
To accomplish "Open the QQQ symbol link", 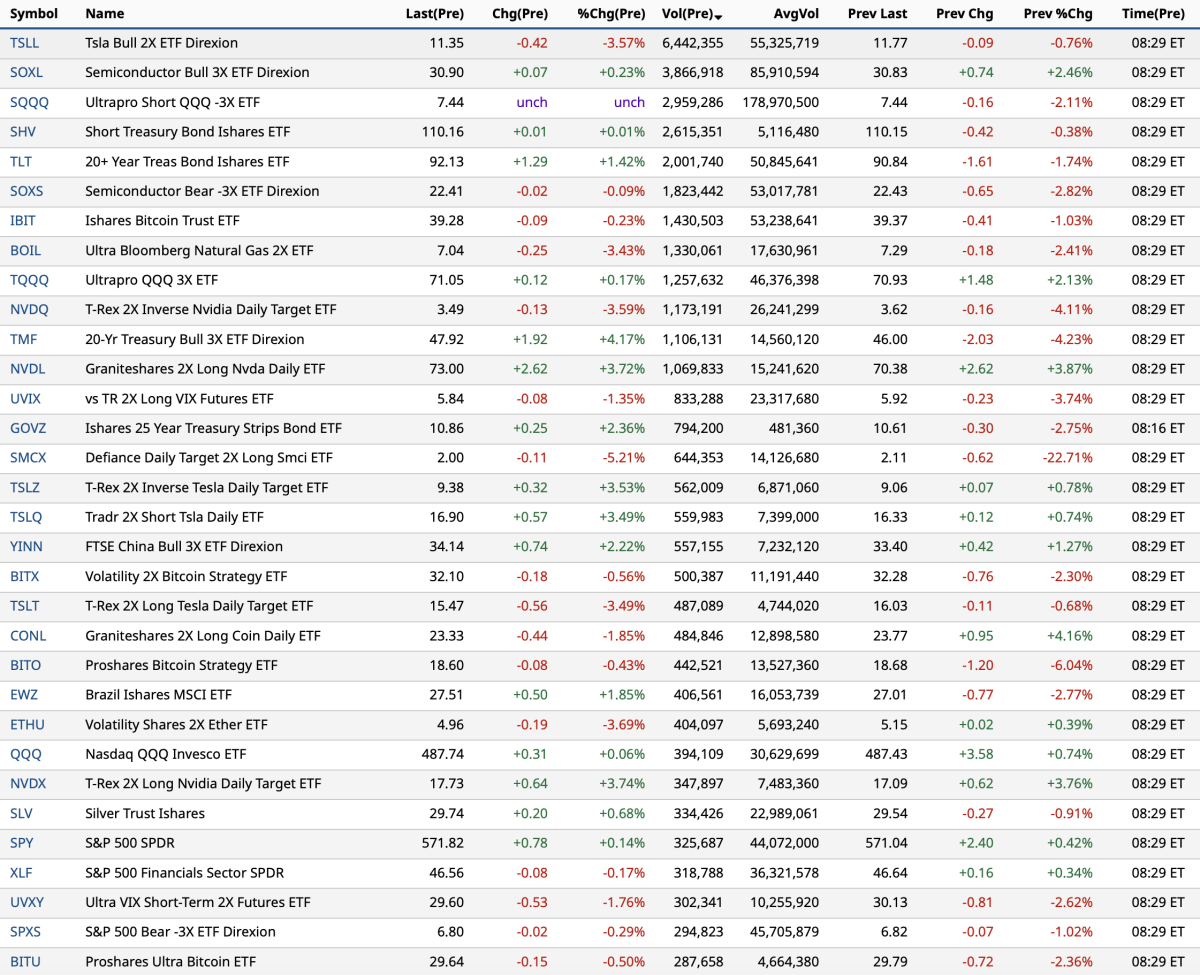I will [x=26, y=754].
